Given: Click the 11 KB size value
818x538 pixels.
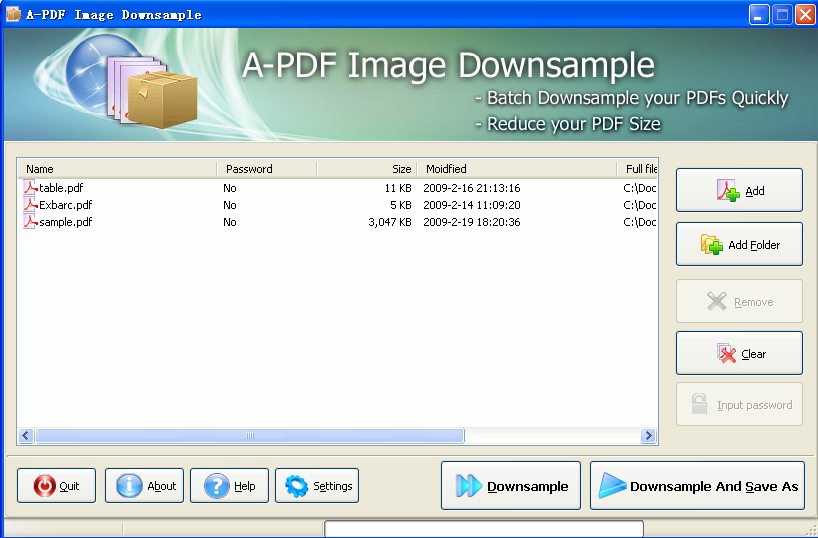Looking at the screenshot, I should click(x=398, y=188).
